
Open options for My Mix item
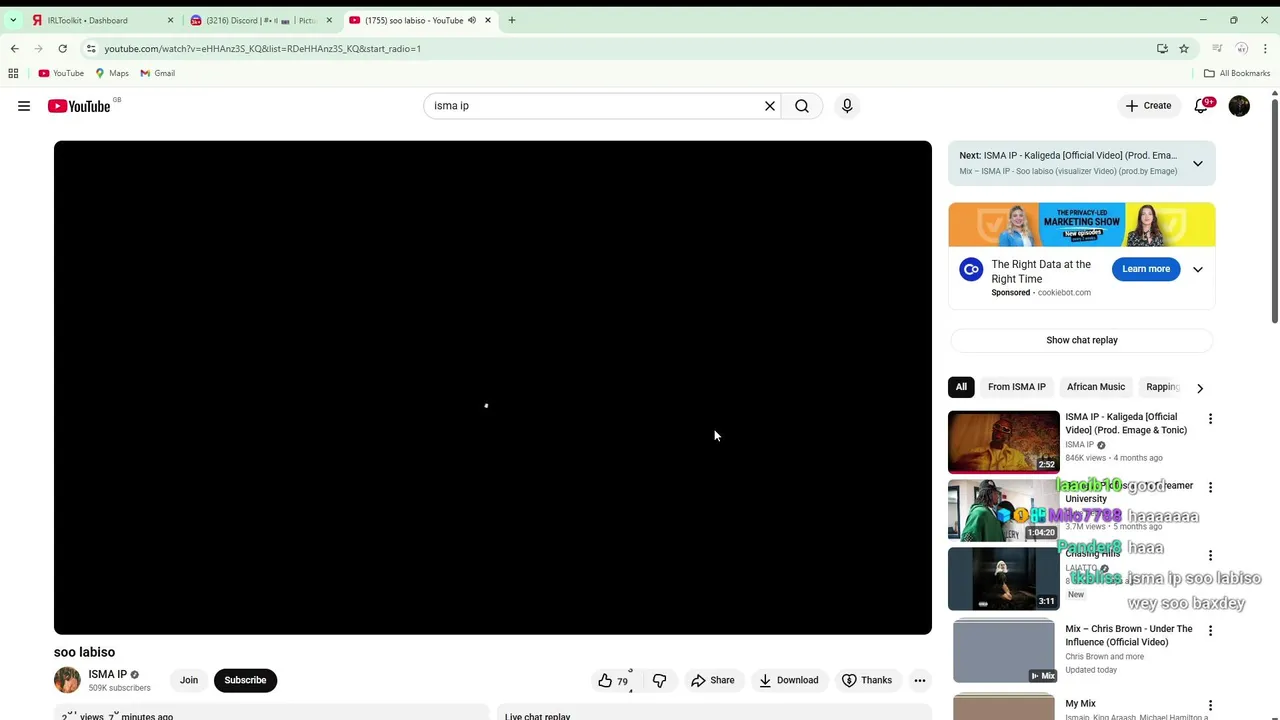pyautogui.click(x=1210, y=705)
